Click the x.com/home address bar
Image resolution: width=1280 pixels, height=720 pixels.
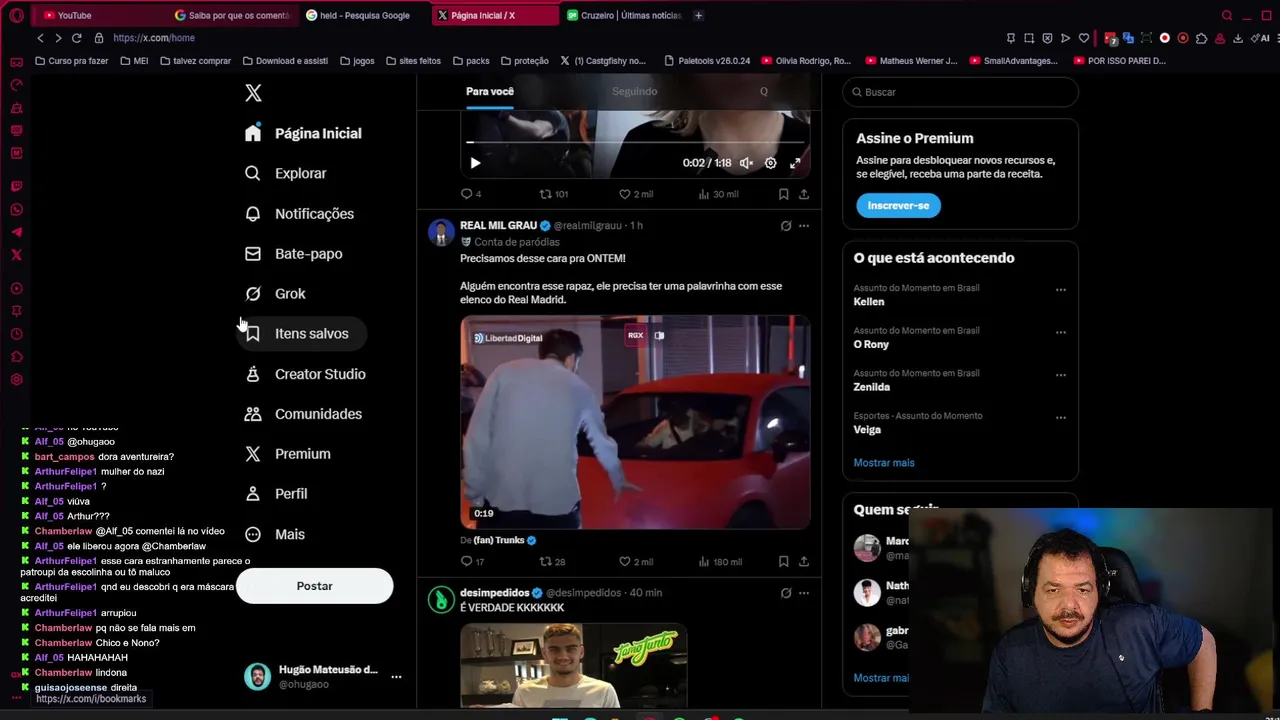tap(154, 38)
